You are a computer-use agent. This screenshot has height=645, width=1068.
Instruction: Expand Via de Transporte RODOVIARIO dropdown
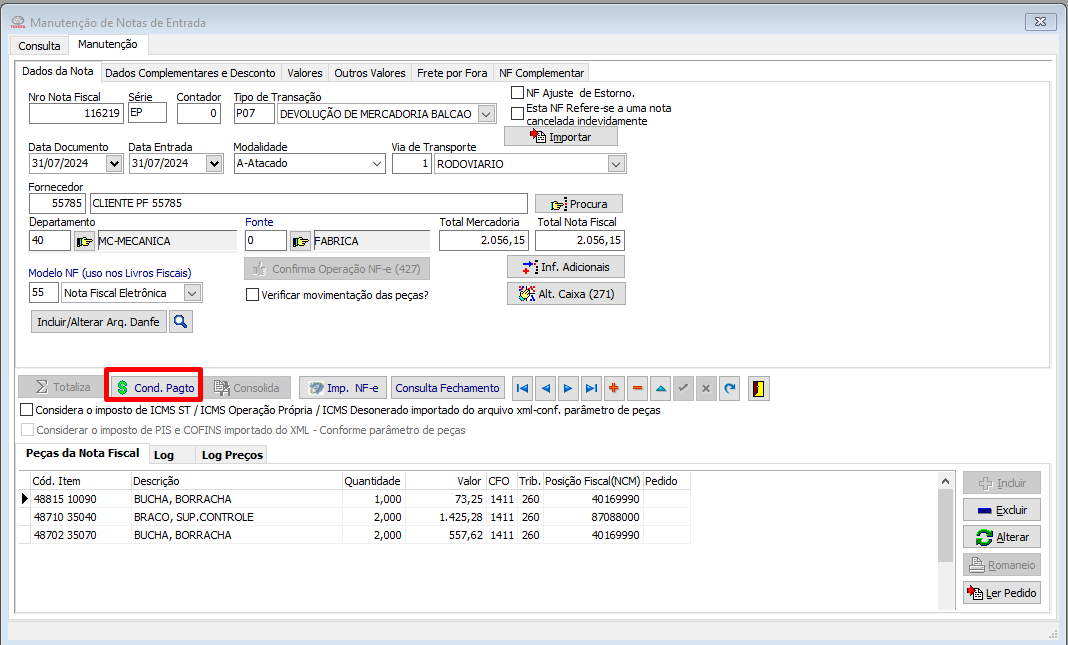pos(616,164)
